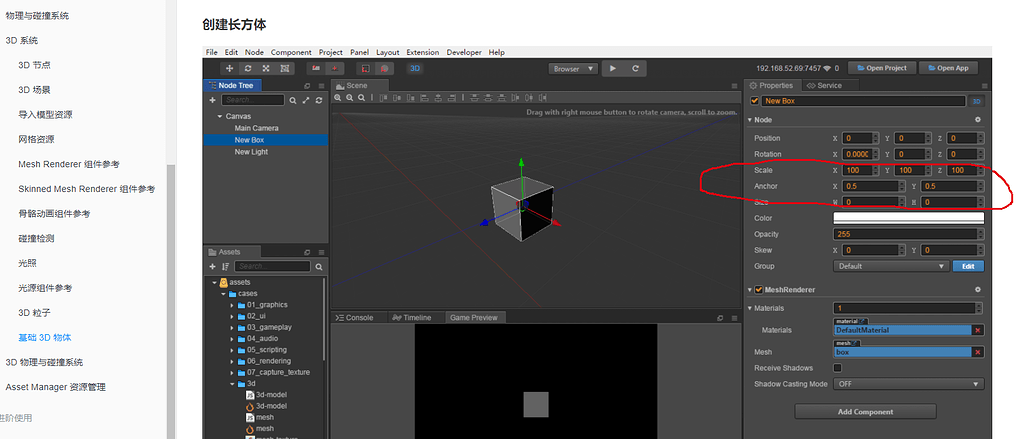Collapse the 01_graphics folder arrow
Image resolution: width=1024 pixels, height=439 pixels.
[x=232, y=305]
